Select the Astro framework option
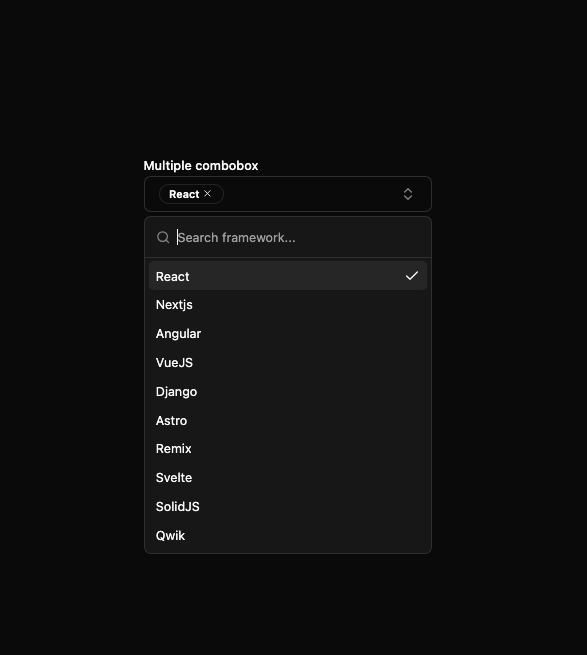 pyautogui.click(x=288, y=420)
